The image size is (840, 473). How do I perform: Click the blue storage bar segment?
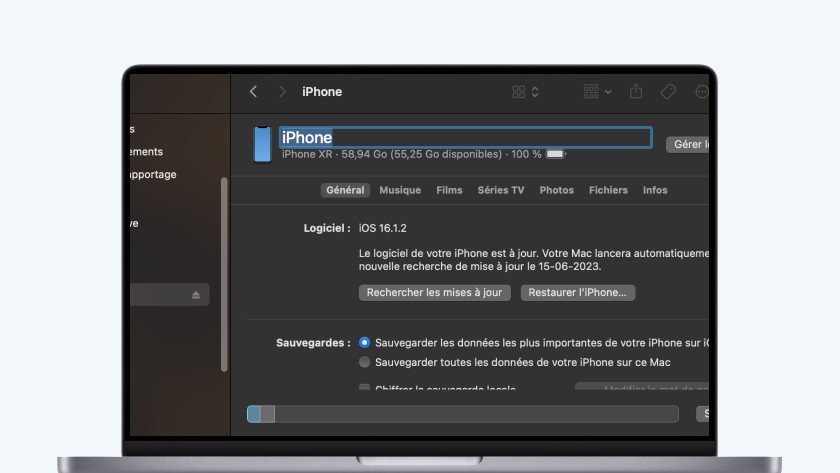click(254, 414)
